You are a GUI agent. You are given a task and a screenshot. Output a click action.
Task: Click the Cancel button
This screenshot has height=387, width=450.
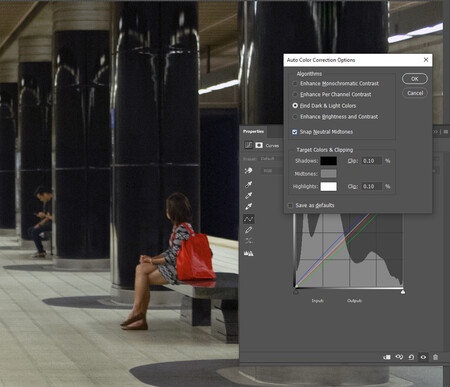coord(415,93)
